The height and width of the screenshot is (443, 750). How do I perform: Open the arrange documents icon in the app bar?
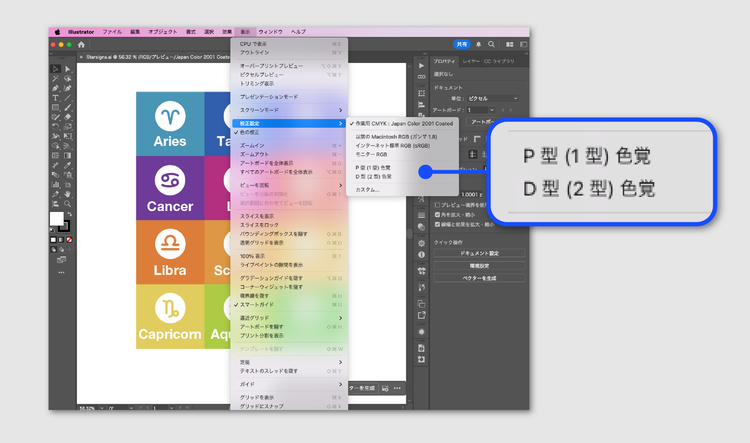510,44
